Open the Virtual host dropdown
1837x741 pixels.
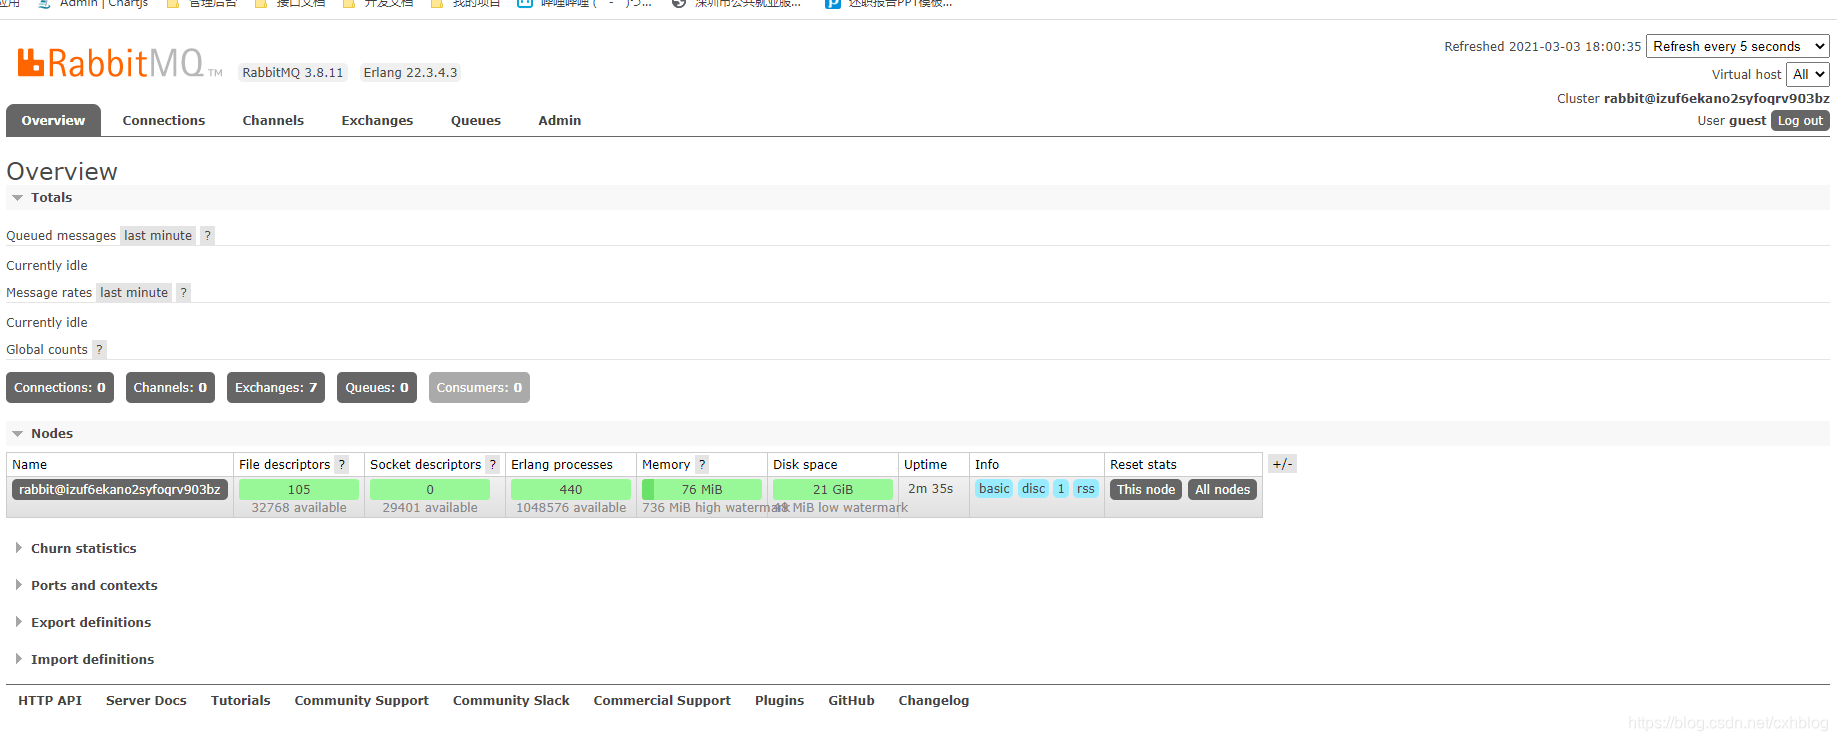(1808, 75)
